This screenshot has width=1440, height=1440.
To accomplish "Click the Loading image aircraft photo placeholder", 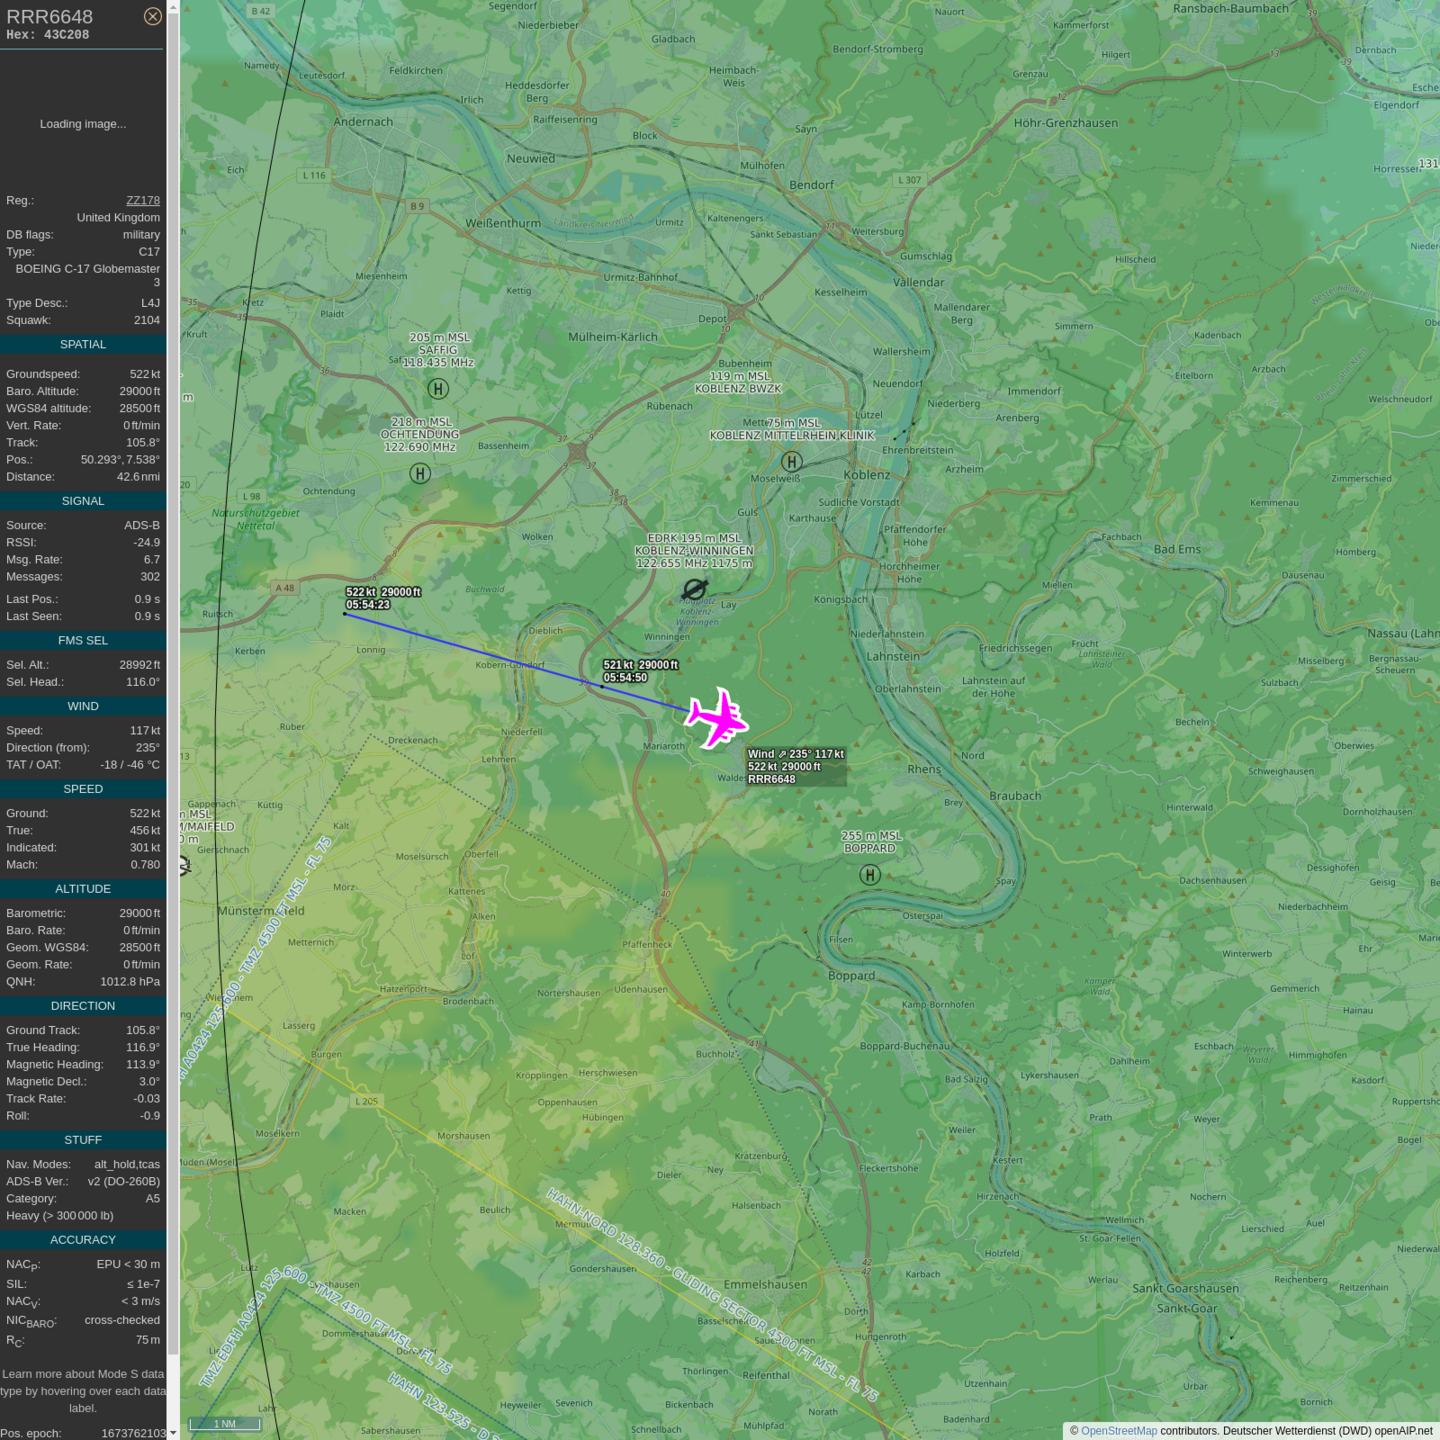I will [x=83, y=124].
